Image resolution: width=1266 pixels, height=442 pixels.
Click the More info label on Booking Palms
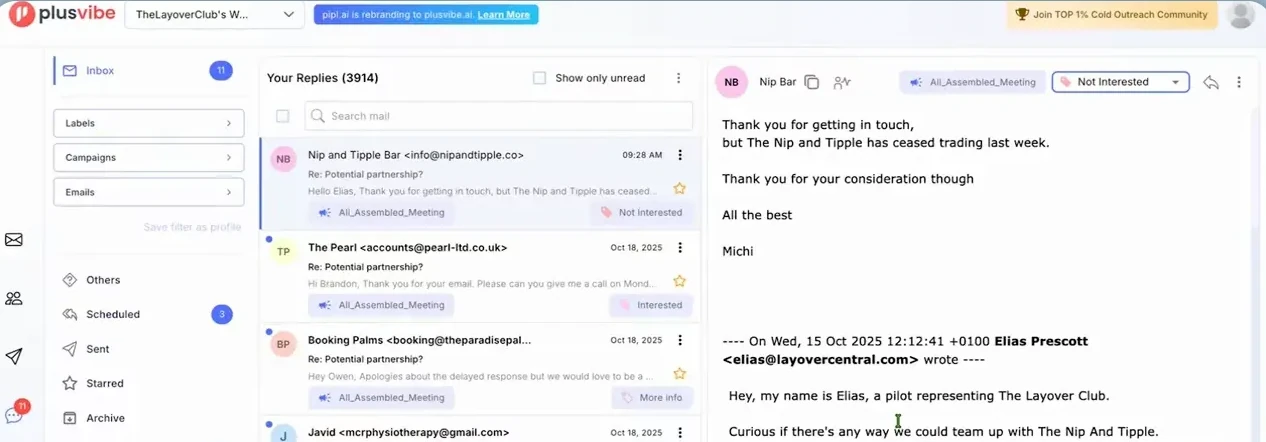(652, 397)
